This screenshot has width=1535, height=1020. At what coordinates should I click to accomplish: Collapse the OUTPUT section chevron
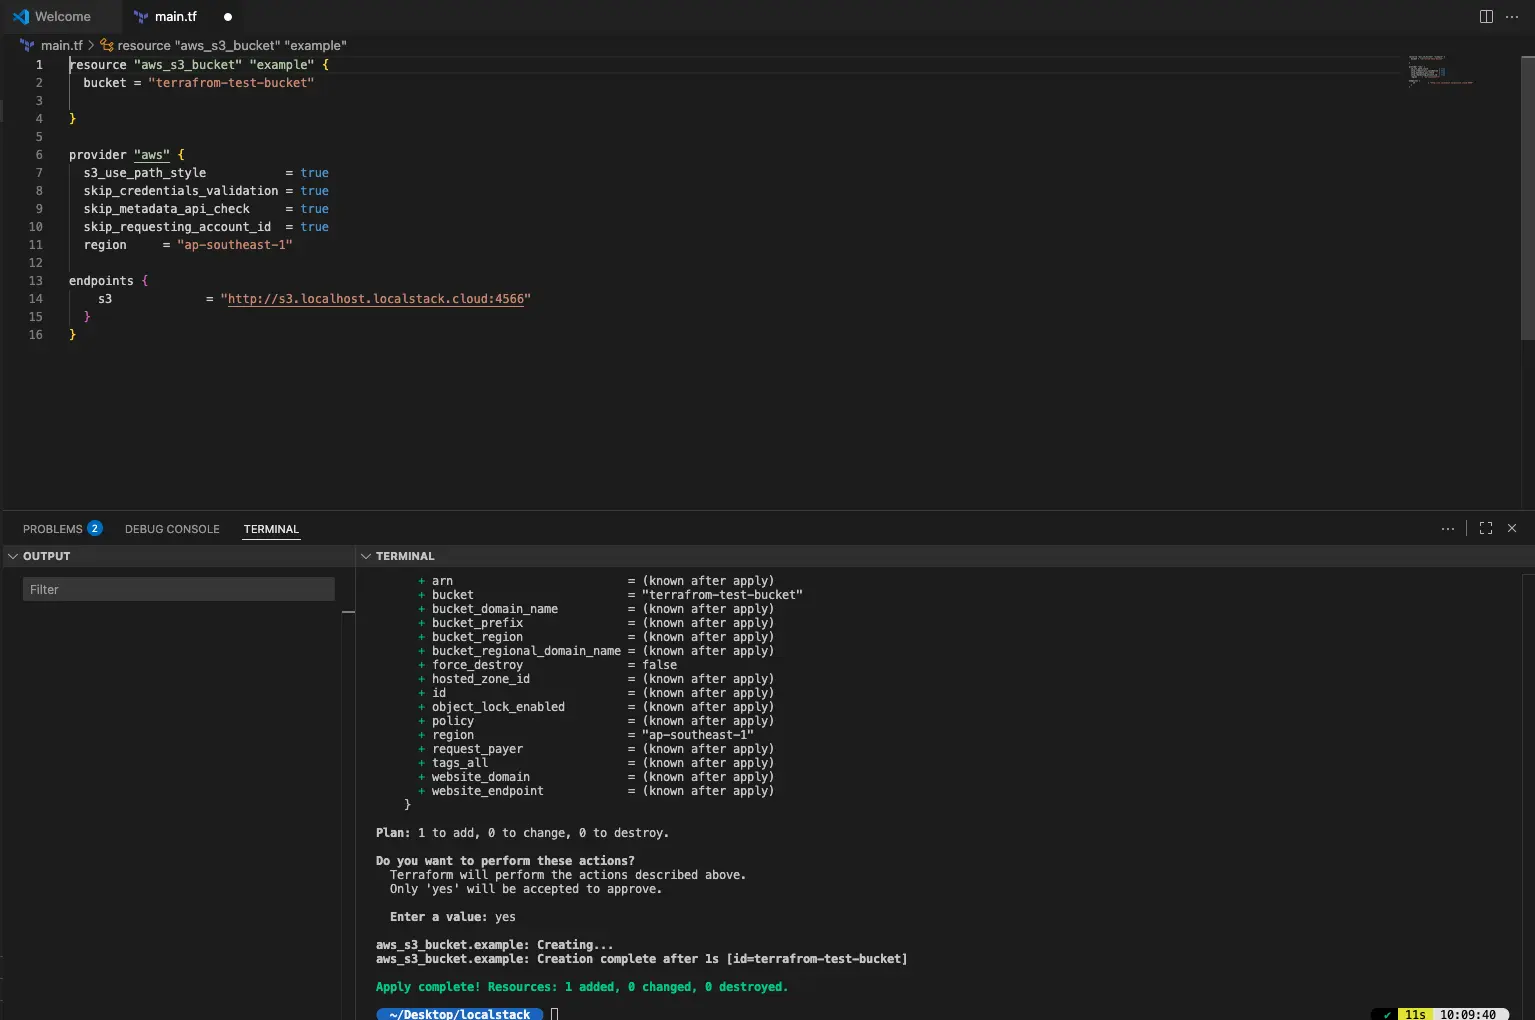(13, 556)
